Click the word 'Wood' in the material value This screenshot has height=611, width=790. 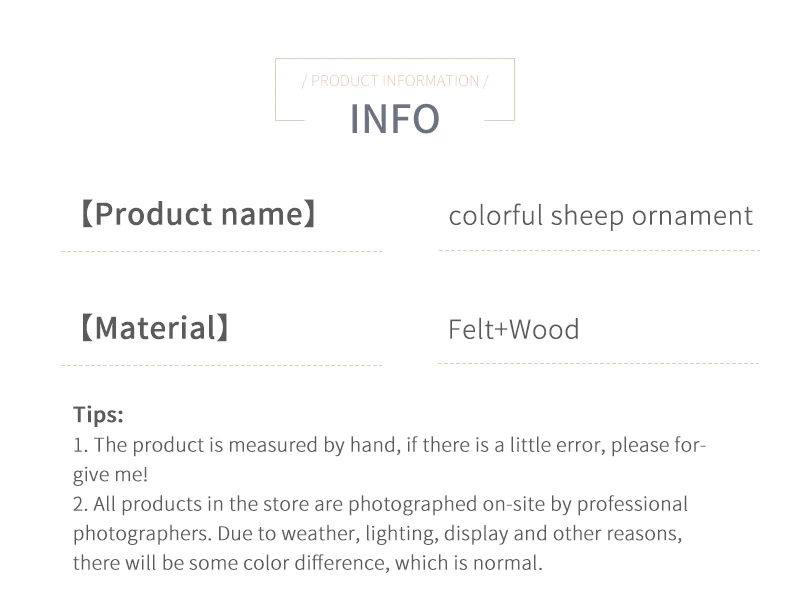[545, 329]
